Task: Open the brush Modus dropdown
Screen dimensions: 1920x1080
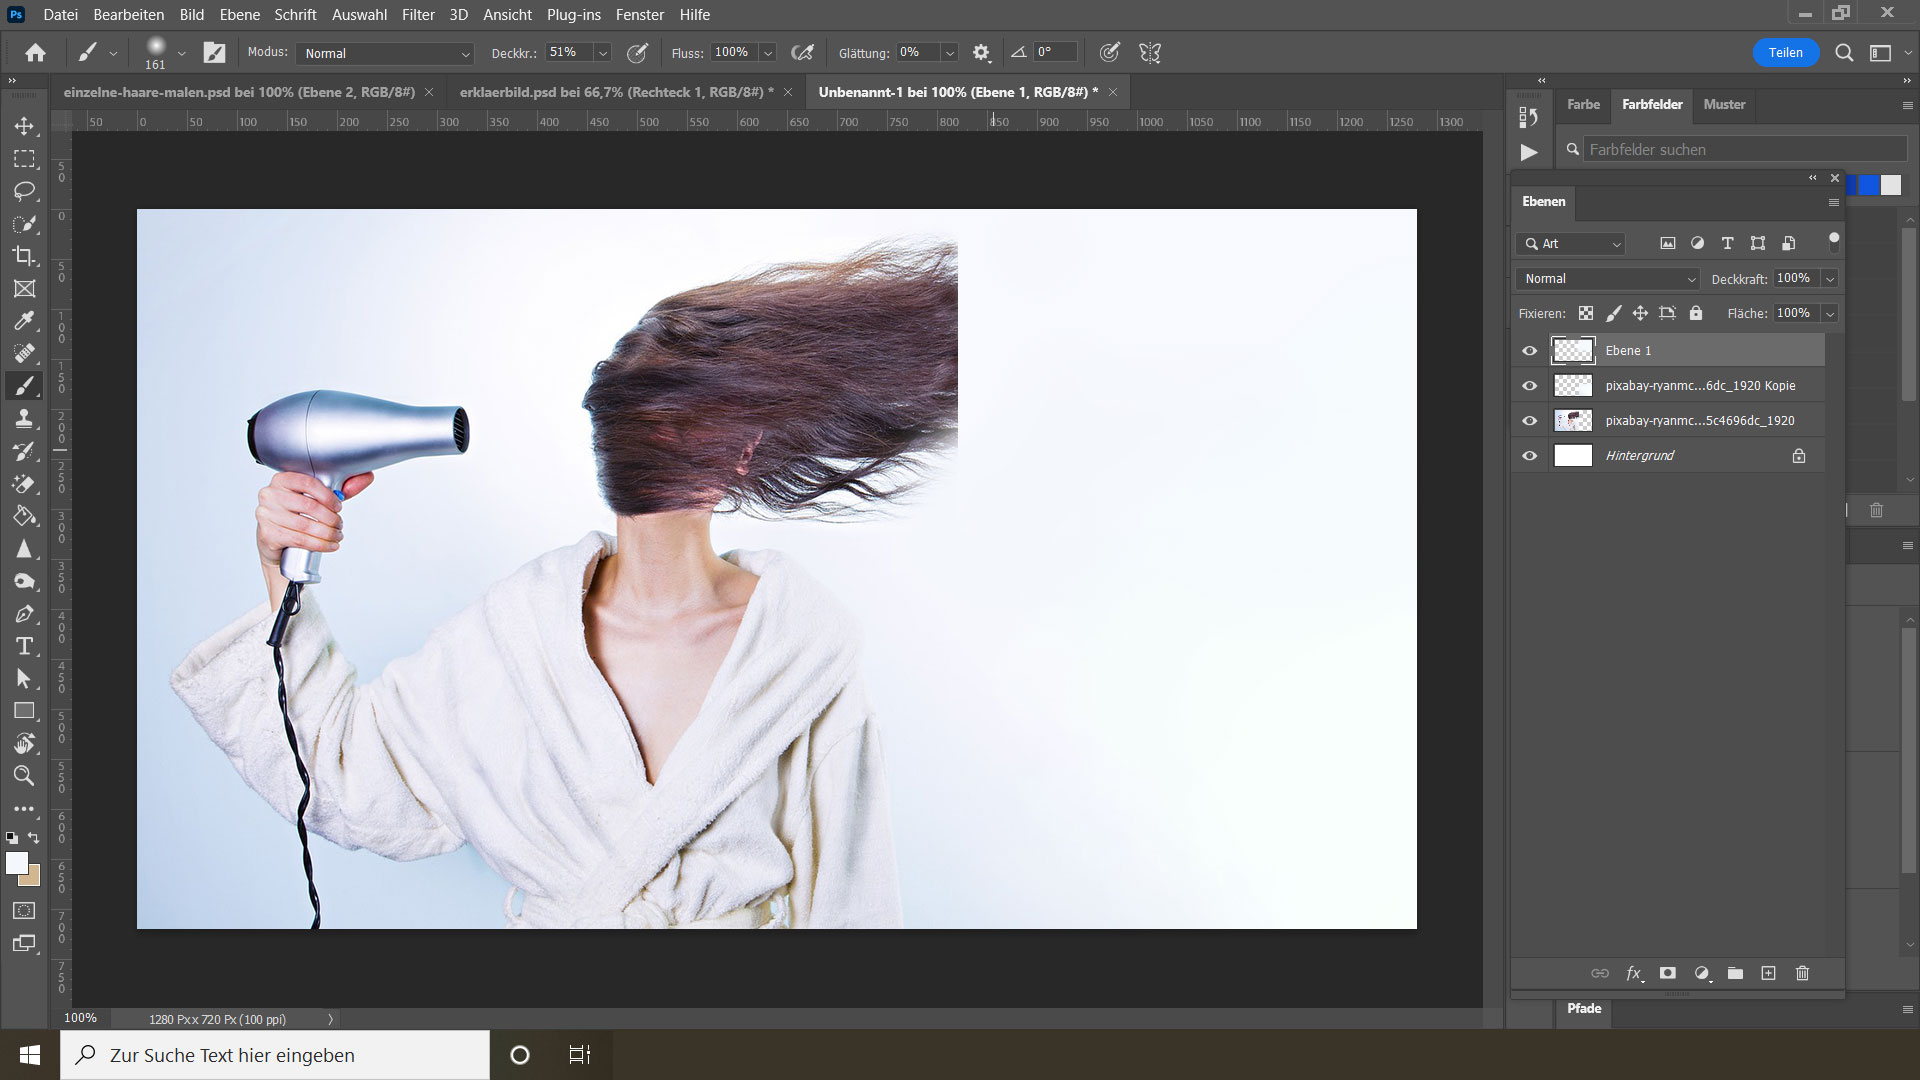Action: [x=386, y=53]
